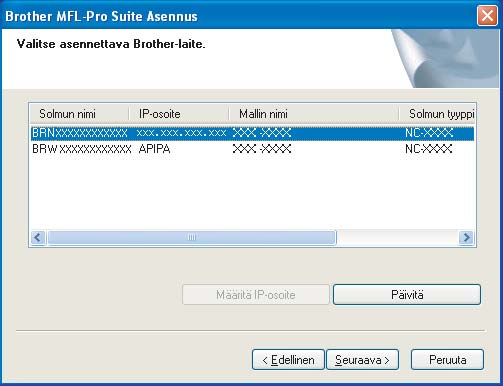Click the APIPA IP address cell

click(x=154, y=149)
